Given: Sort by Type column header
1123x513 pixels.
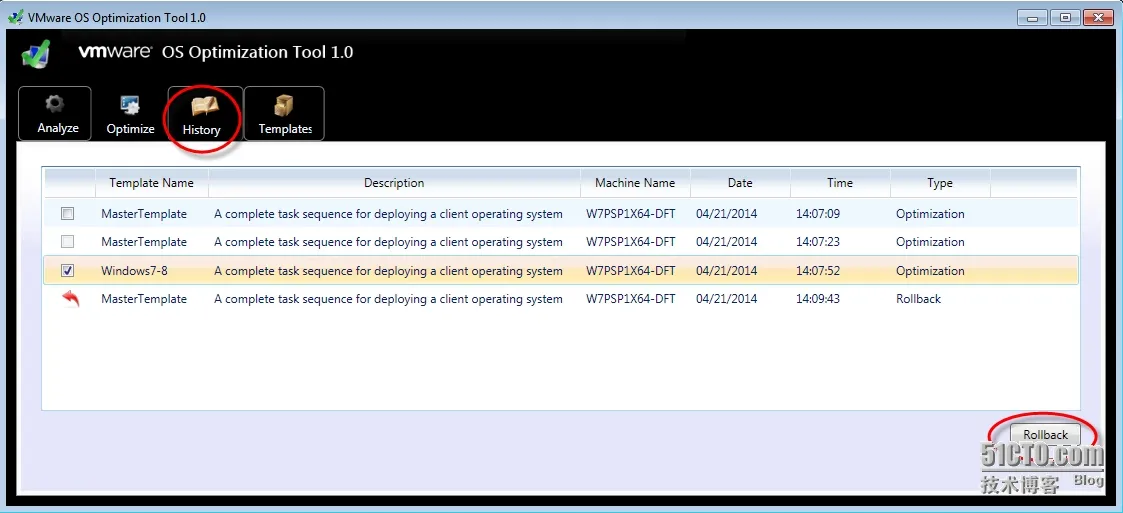Looking at the screenshot, I should 940,183.
